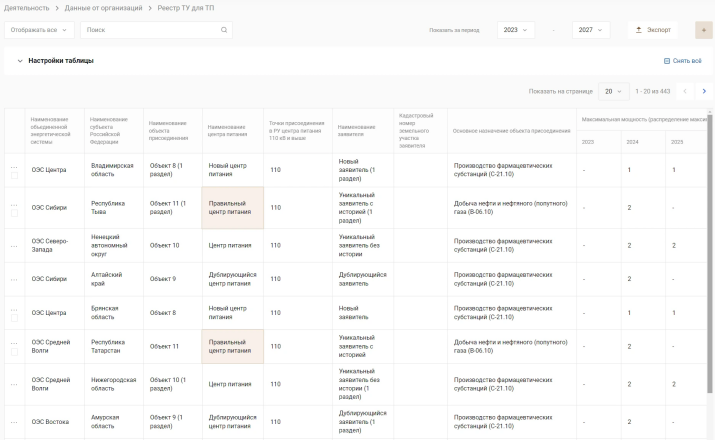Click the 'Экспорт' button
This screenshot has height=440, width=715.
[x=653, y=30]
